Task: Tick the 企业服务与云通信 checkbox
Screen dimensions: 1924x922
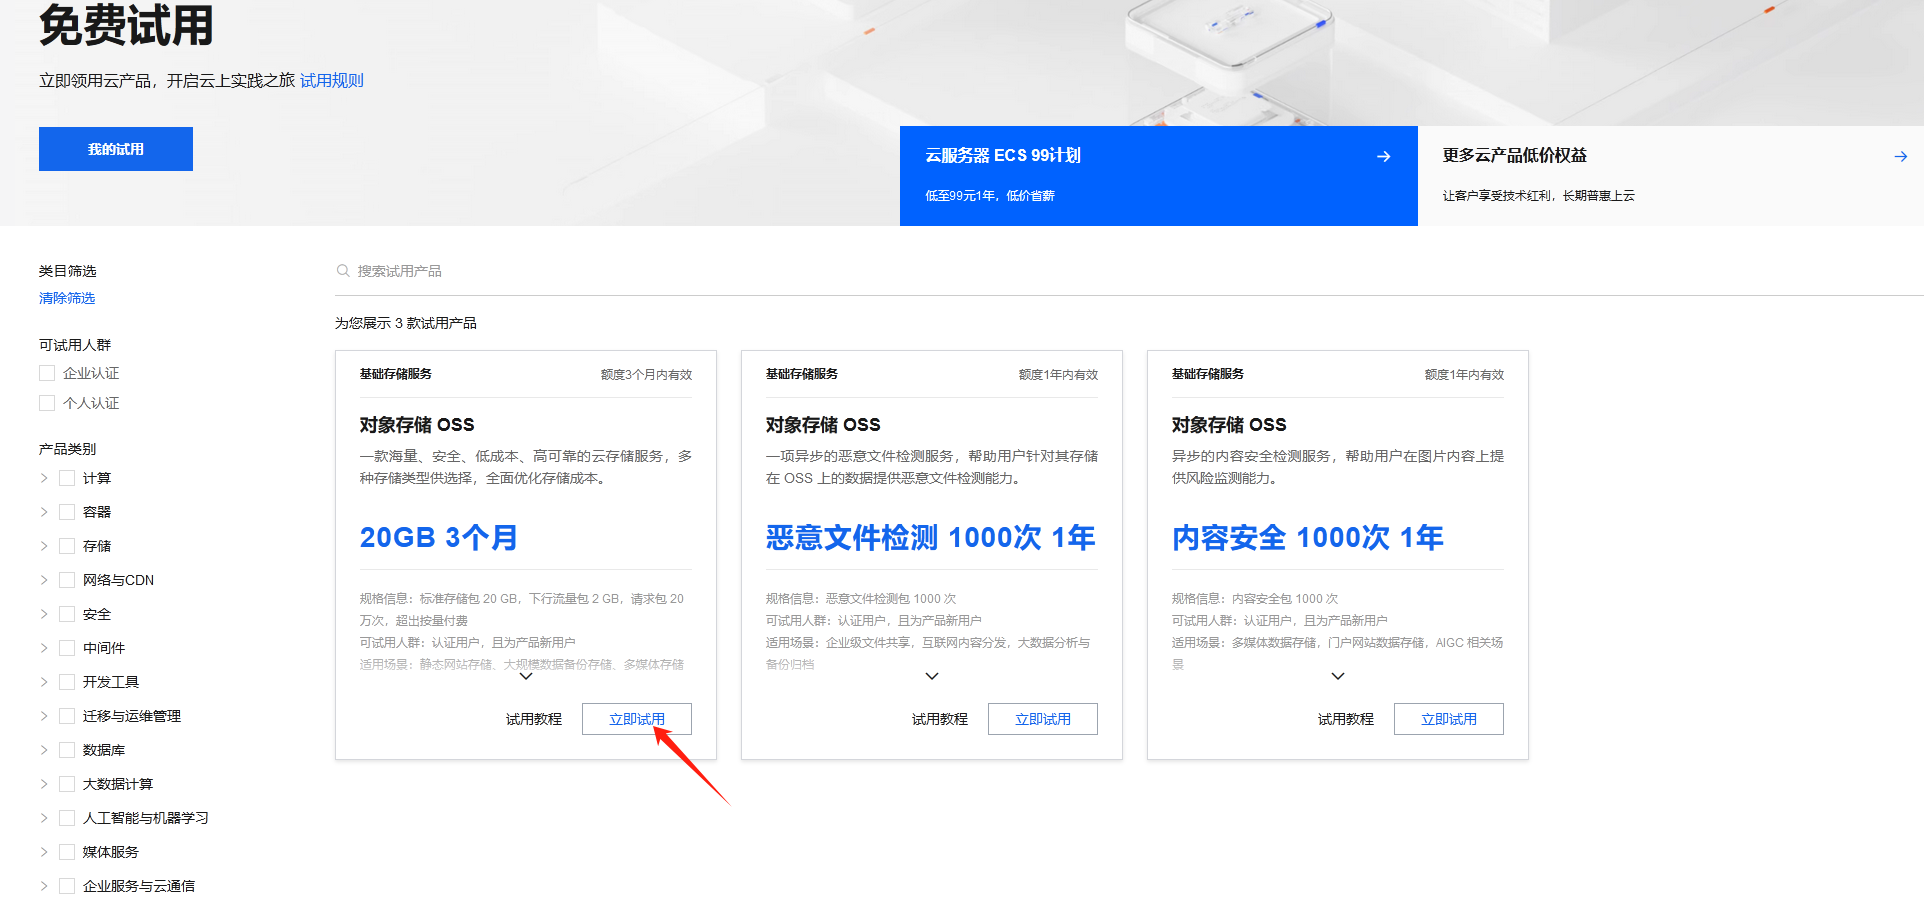Action: tap(67, 886)
